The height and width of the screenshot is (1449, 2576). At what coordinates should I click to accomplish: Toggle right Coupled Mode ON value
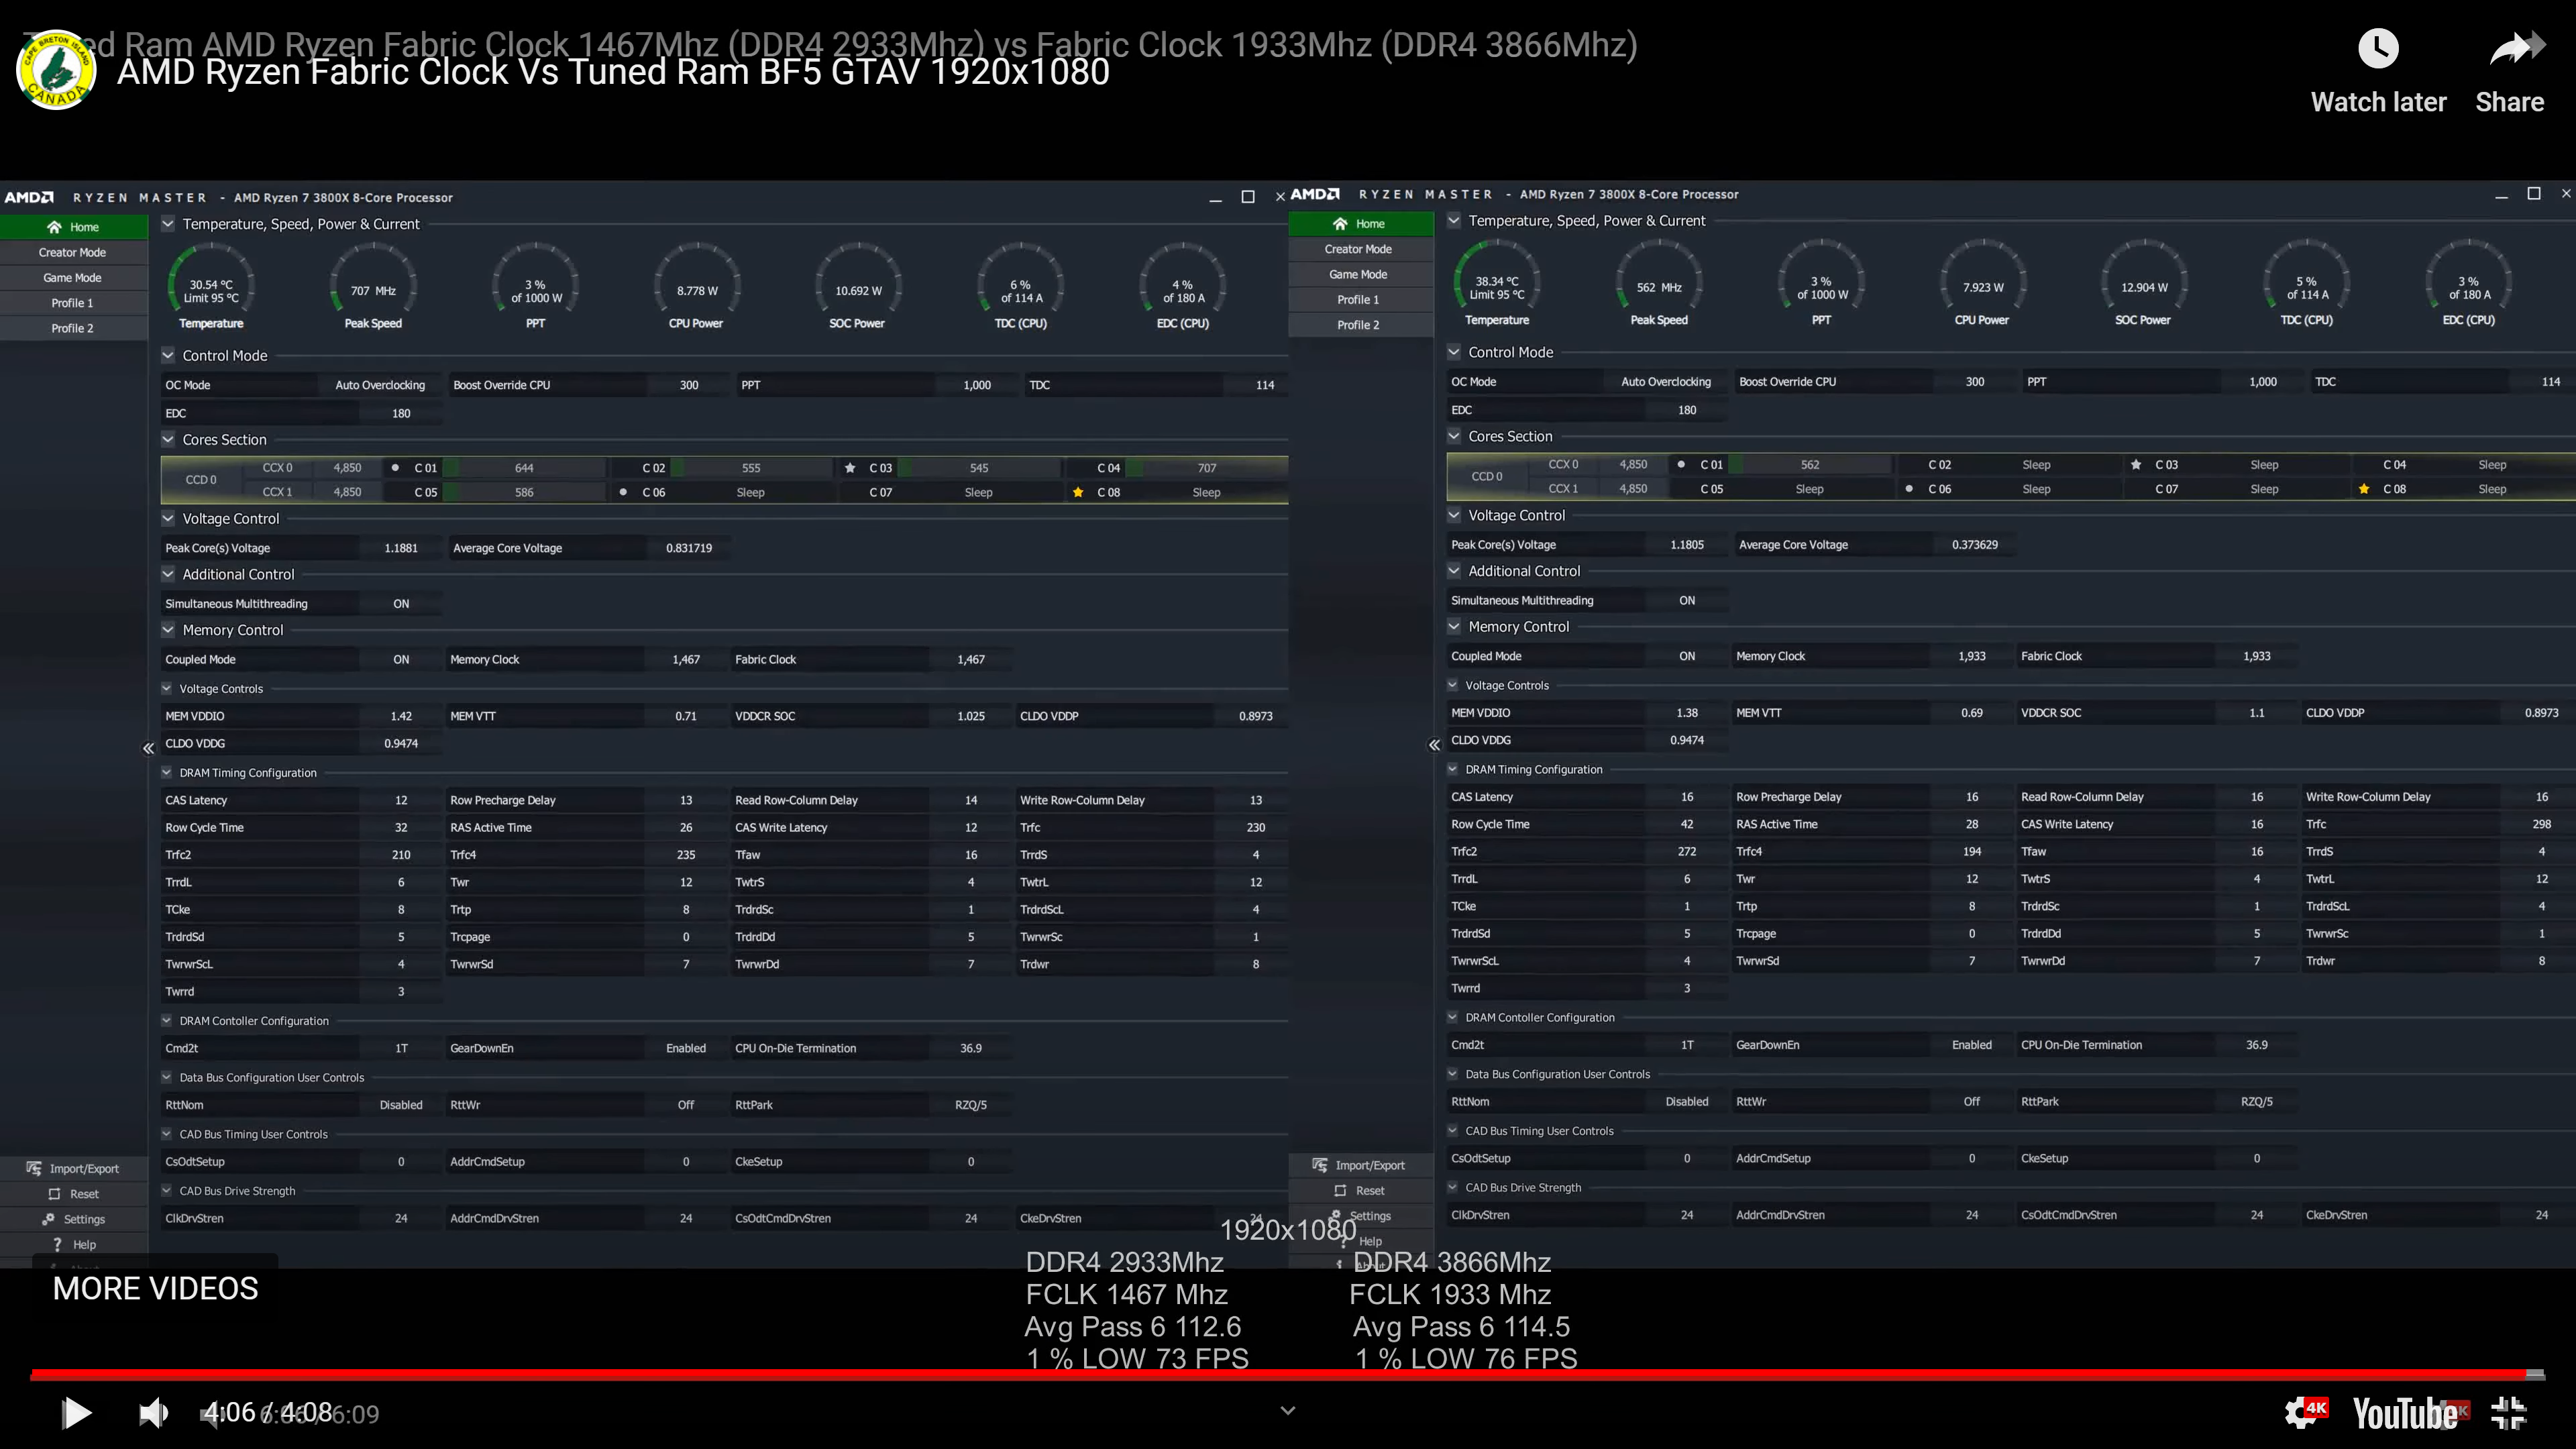click(1687, 656)
